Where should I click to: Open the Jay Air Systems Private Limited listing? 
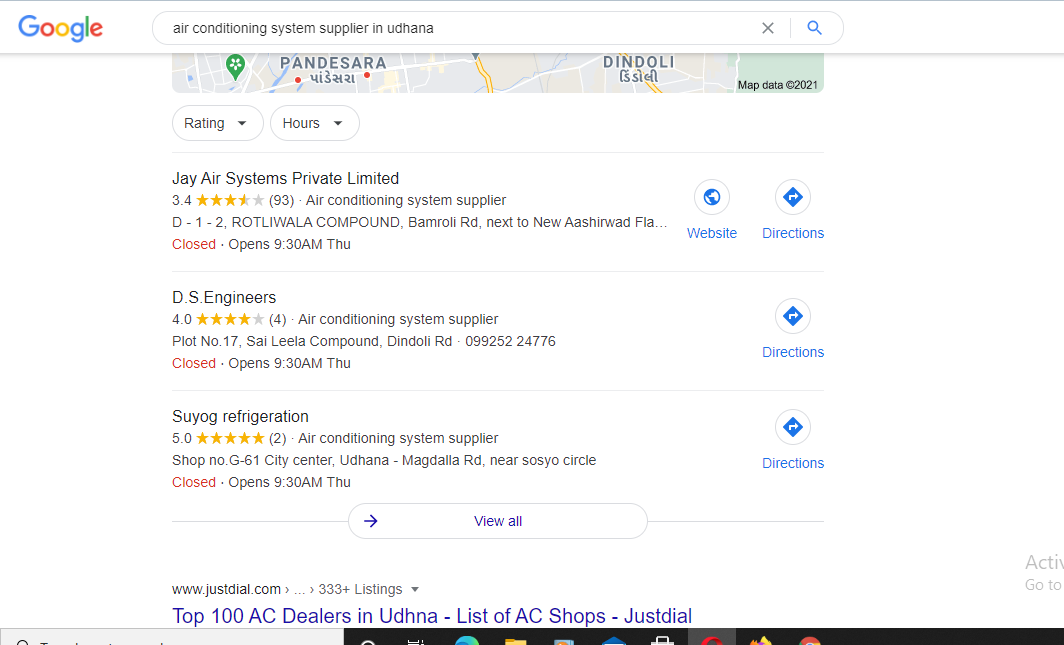coord(285,179)
